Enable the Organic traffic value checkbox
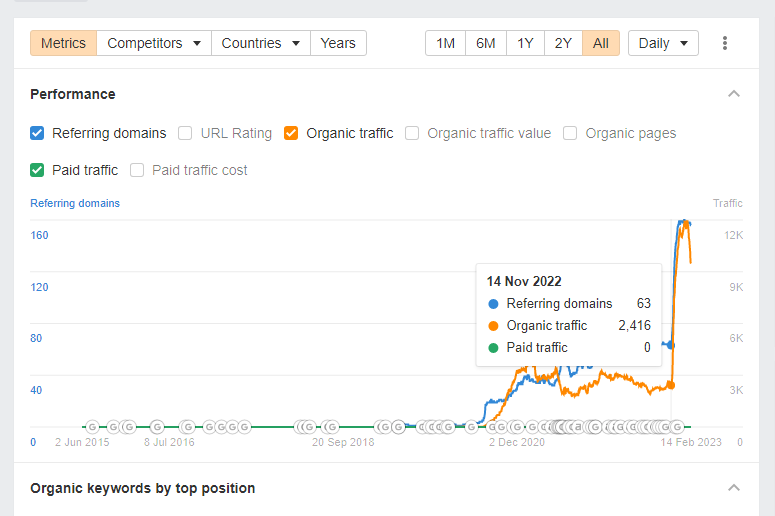This screenshot has height=516, width=775. [412, 133]
